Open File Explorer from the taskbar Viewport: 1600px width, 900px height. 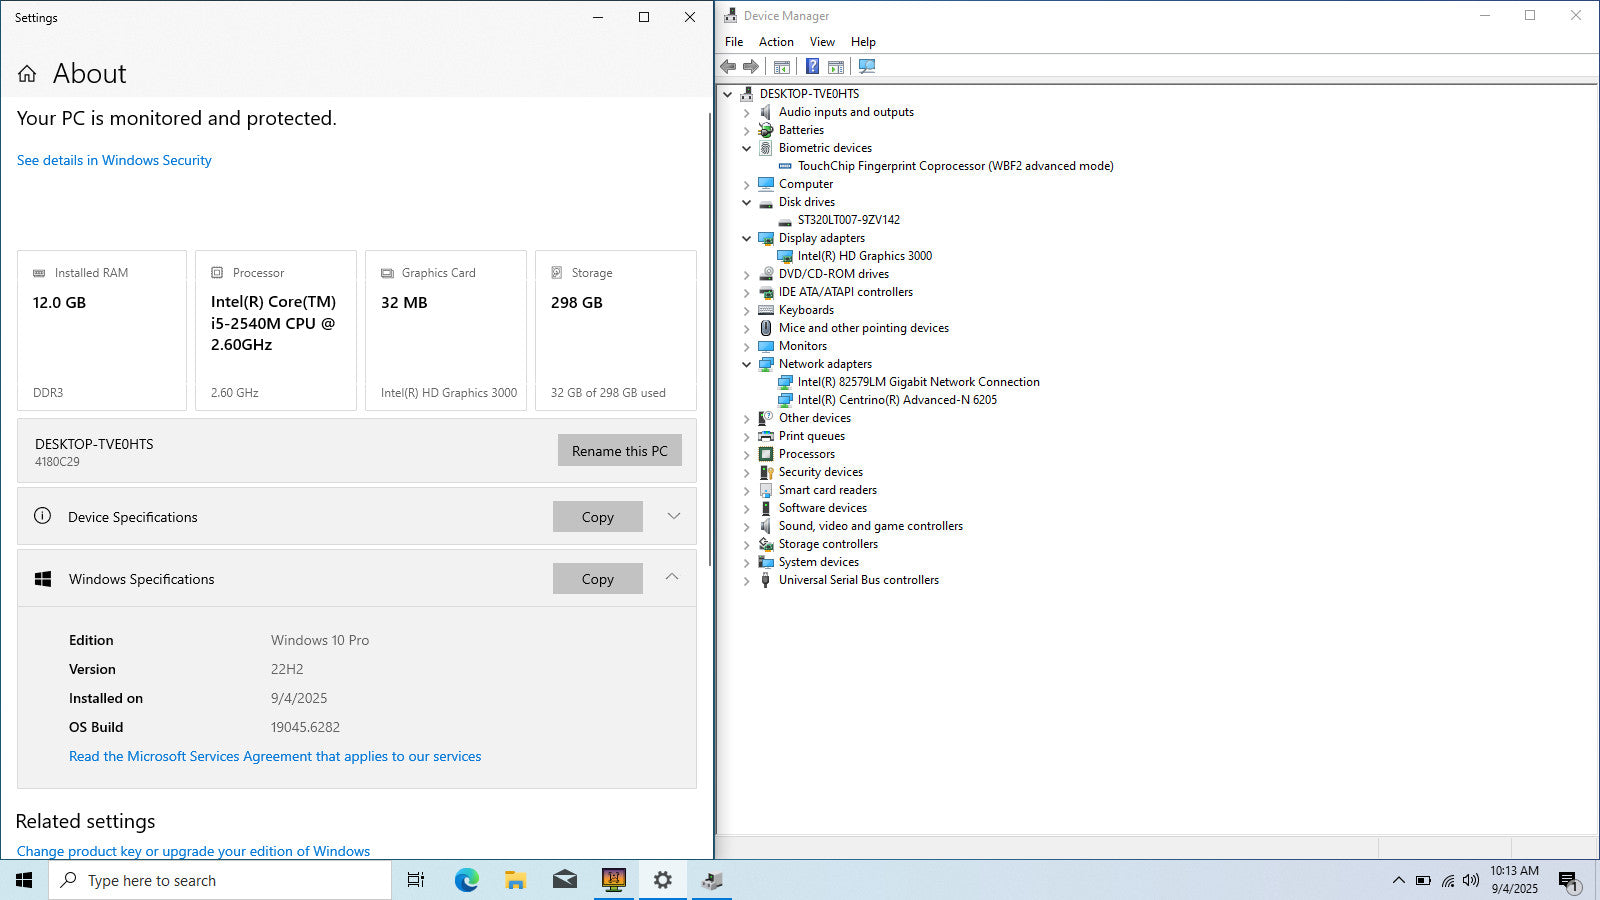[x=515, y=880]
